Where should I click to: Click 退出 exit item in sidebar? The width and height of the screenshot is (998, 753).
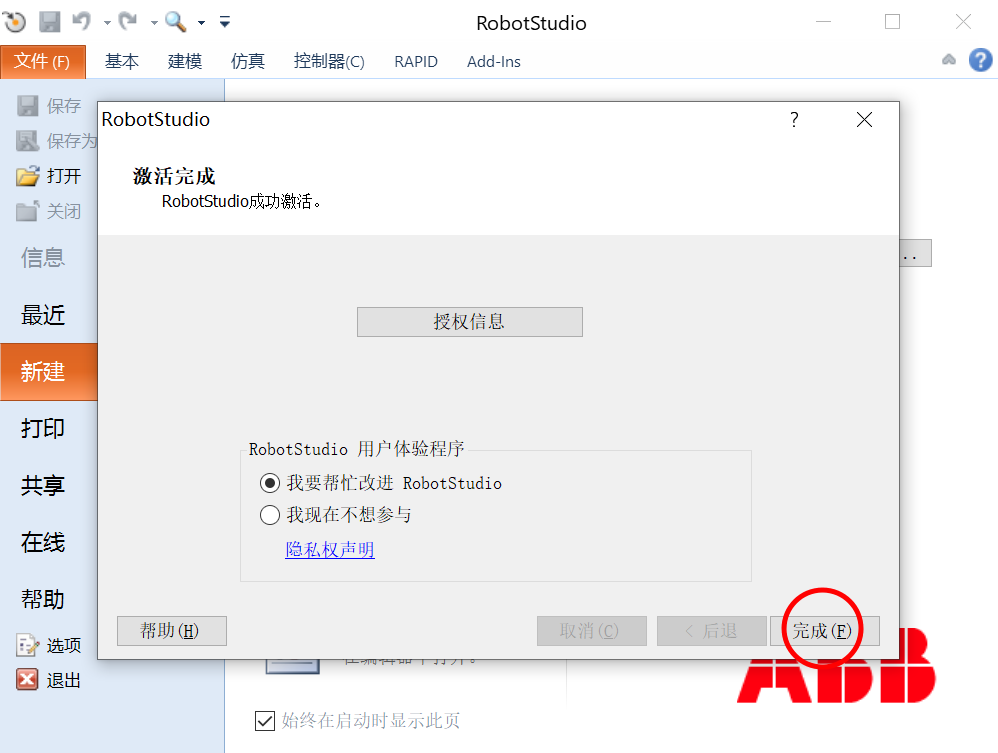click(x=49, y=680)
